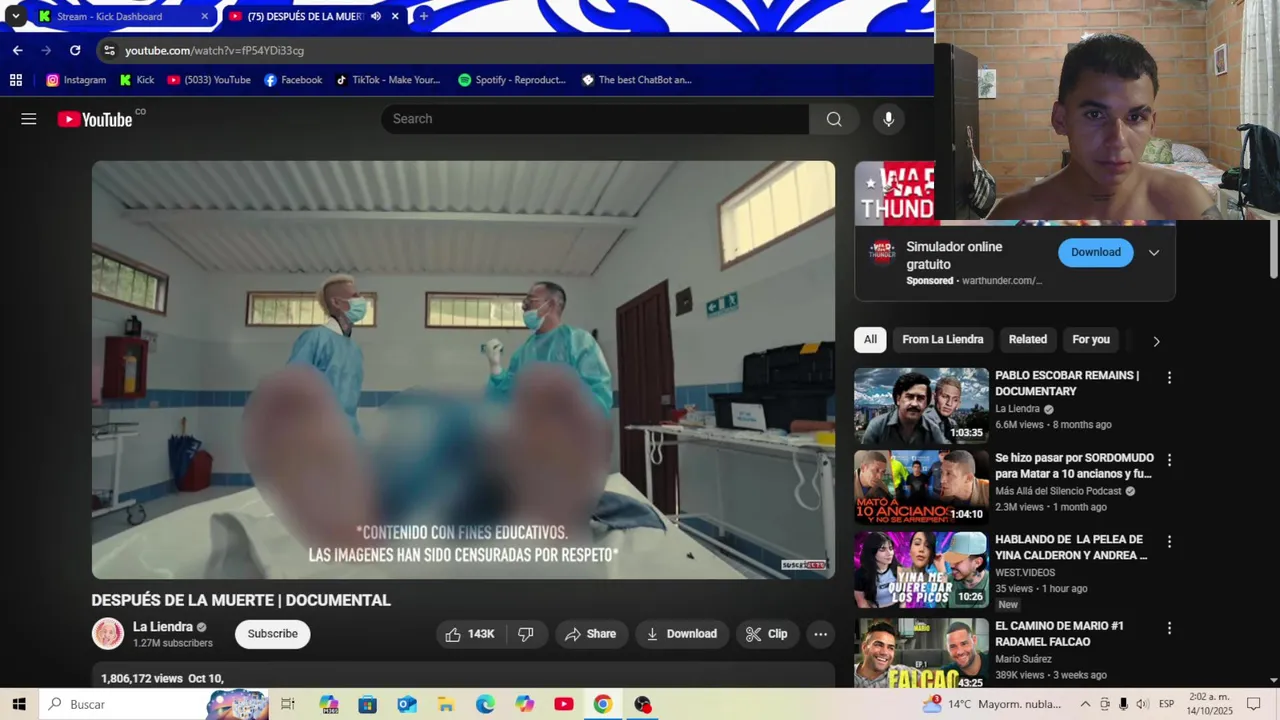This screenshot has height=720, width=1280.
Task: Open options for SORDOMUDO video
Action: point(1169,460)
